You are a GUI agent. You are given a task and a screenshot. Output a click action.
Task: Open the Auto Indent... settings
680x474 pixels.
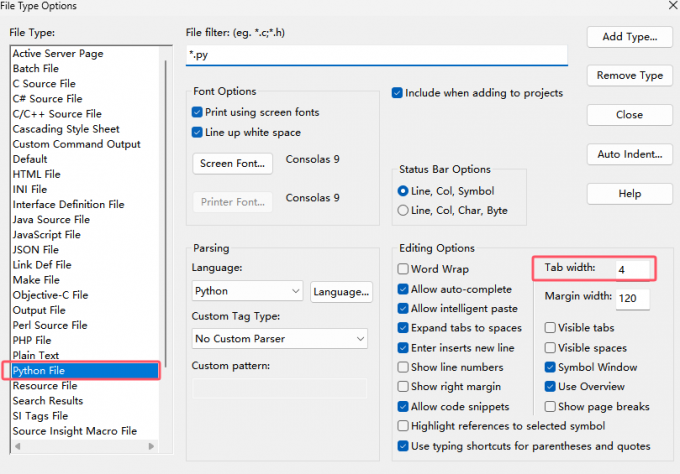(629, 154)
